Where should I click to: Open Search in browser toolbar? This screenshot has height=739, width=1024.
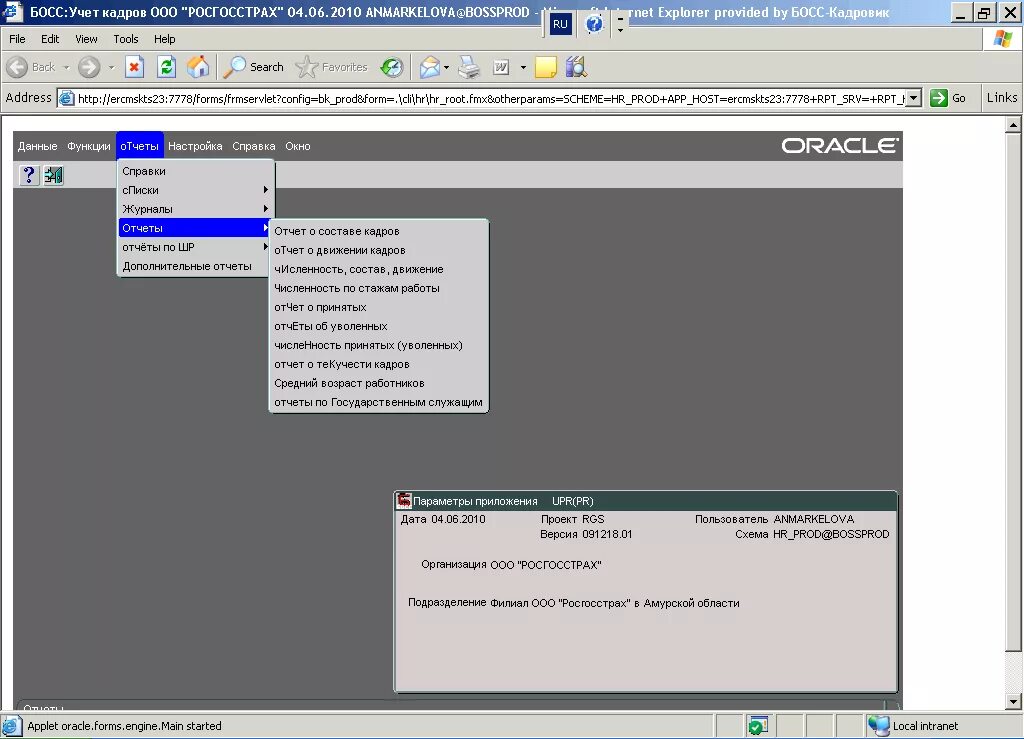pyautogui.click(x=253, y=67)
